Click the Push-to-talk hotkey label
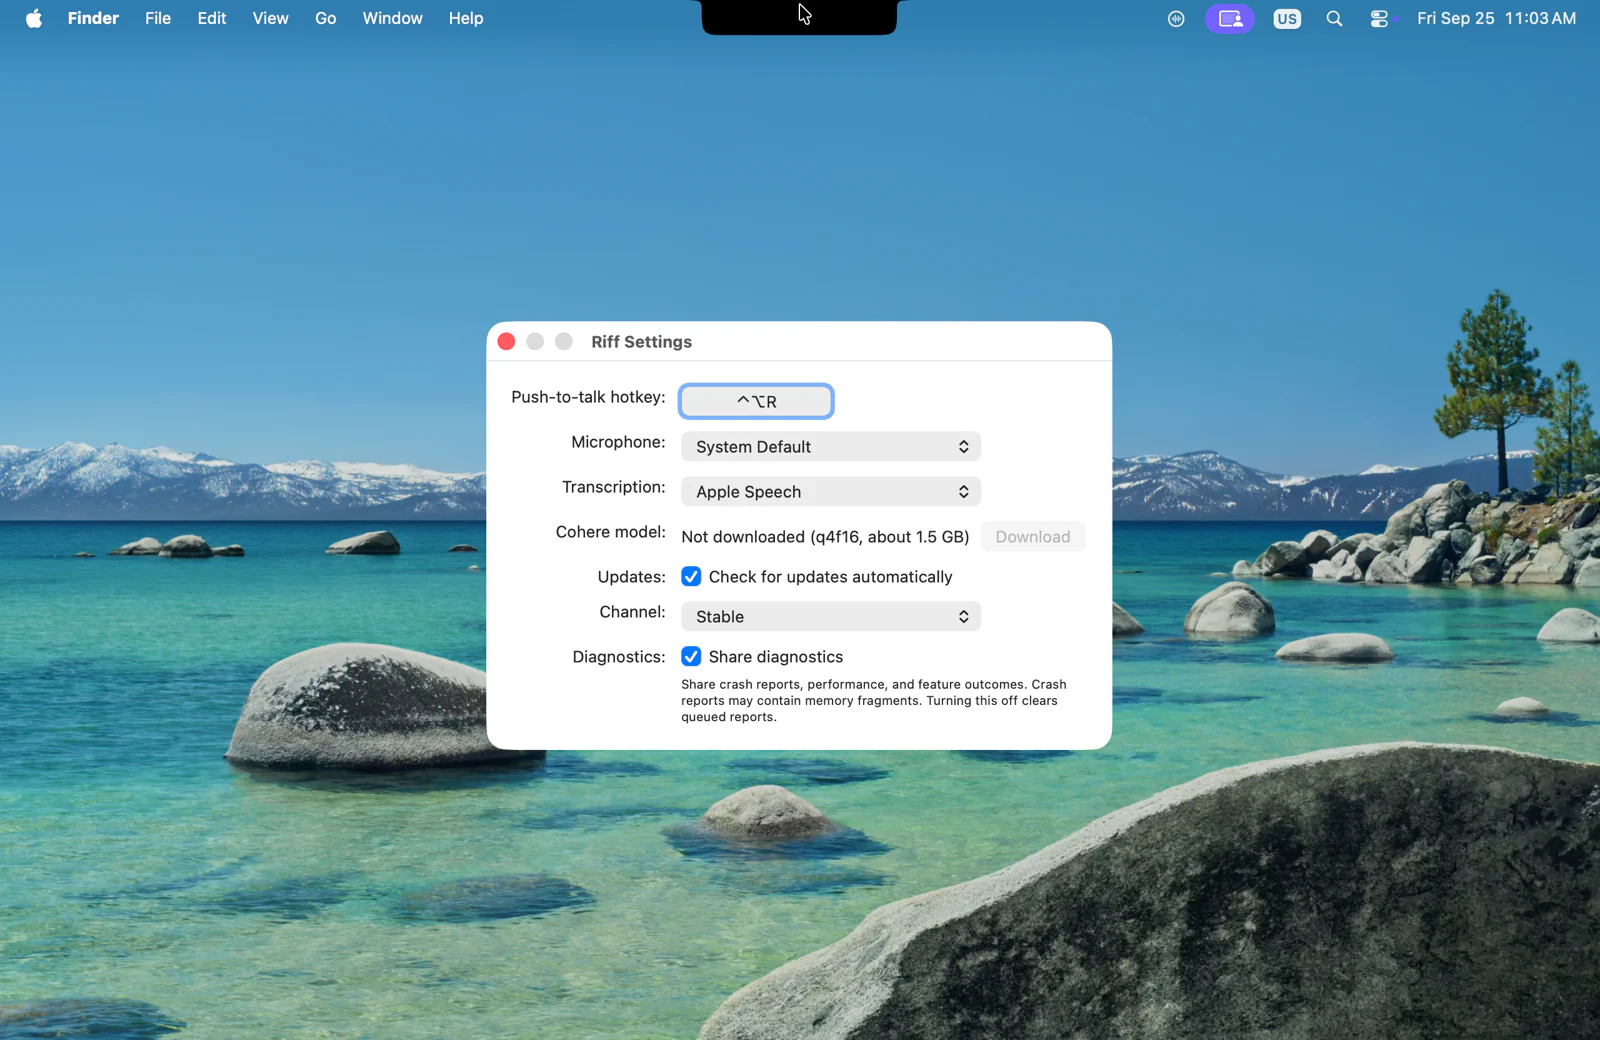This screenshot has width=1600, height=1040. (588, 397)
